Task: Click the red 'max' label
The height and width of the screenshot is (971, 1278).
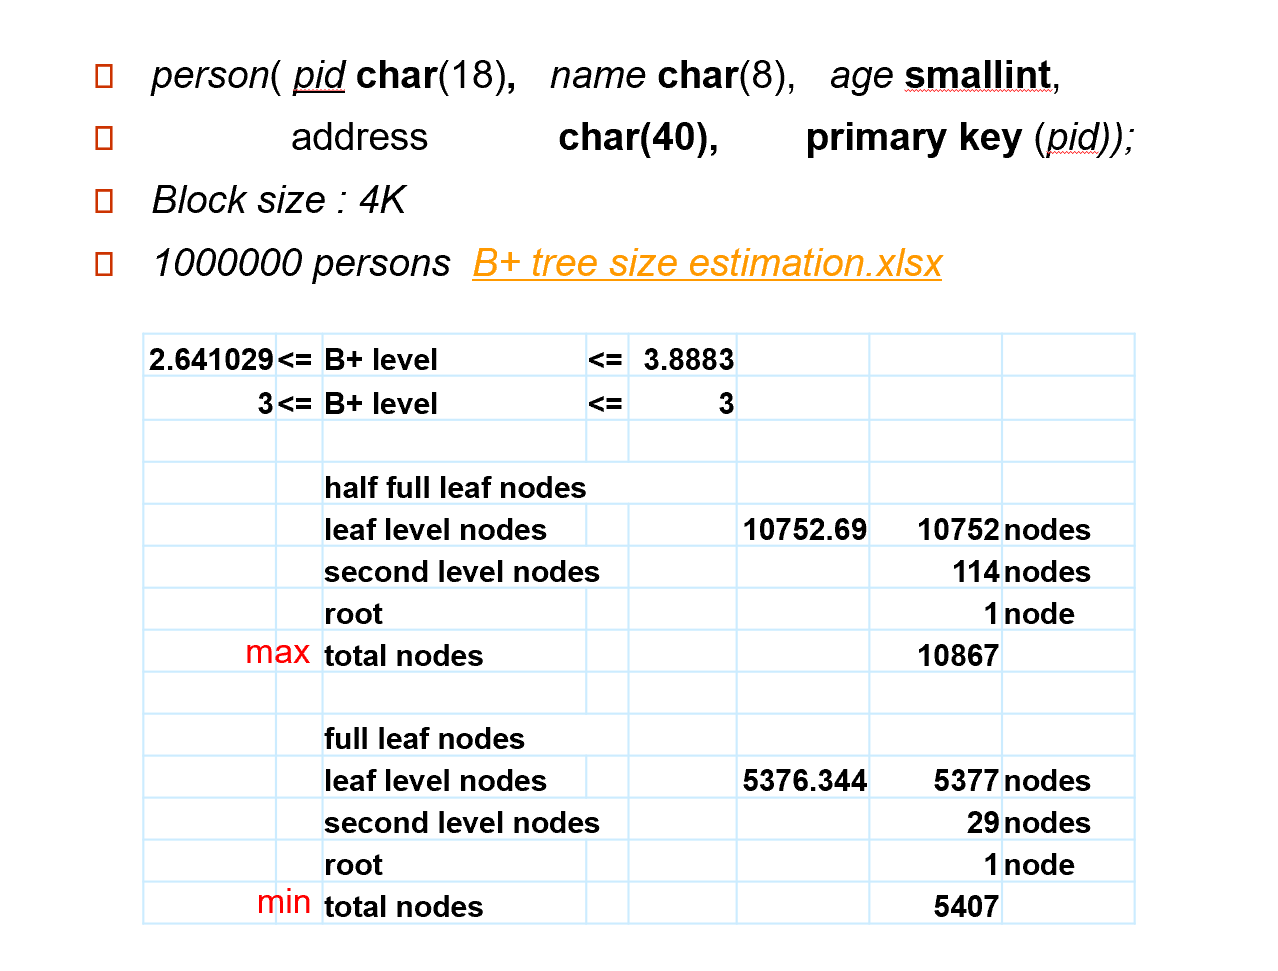Action: coord(277,652)
